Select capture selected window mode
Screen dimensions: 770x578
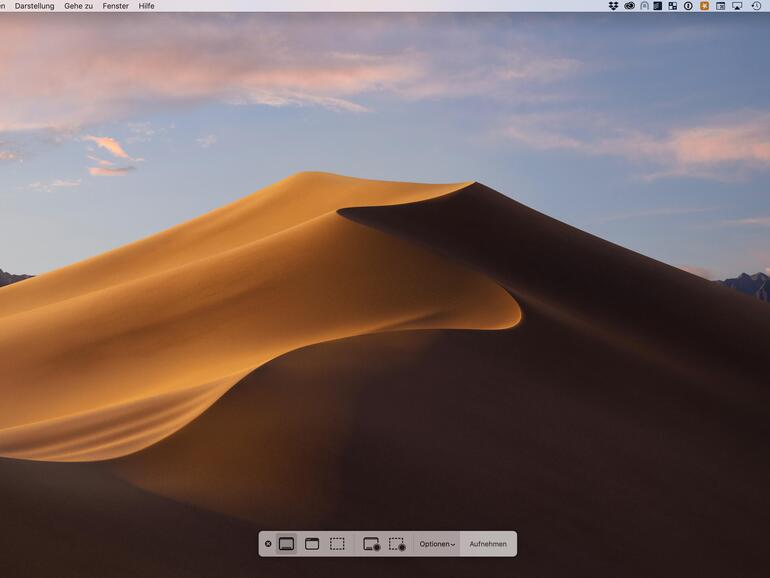312,544
